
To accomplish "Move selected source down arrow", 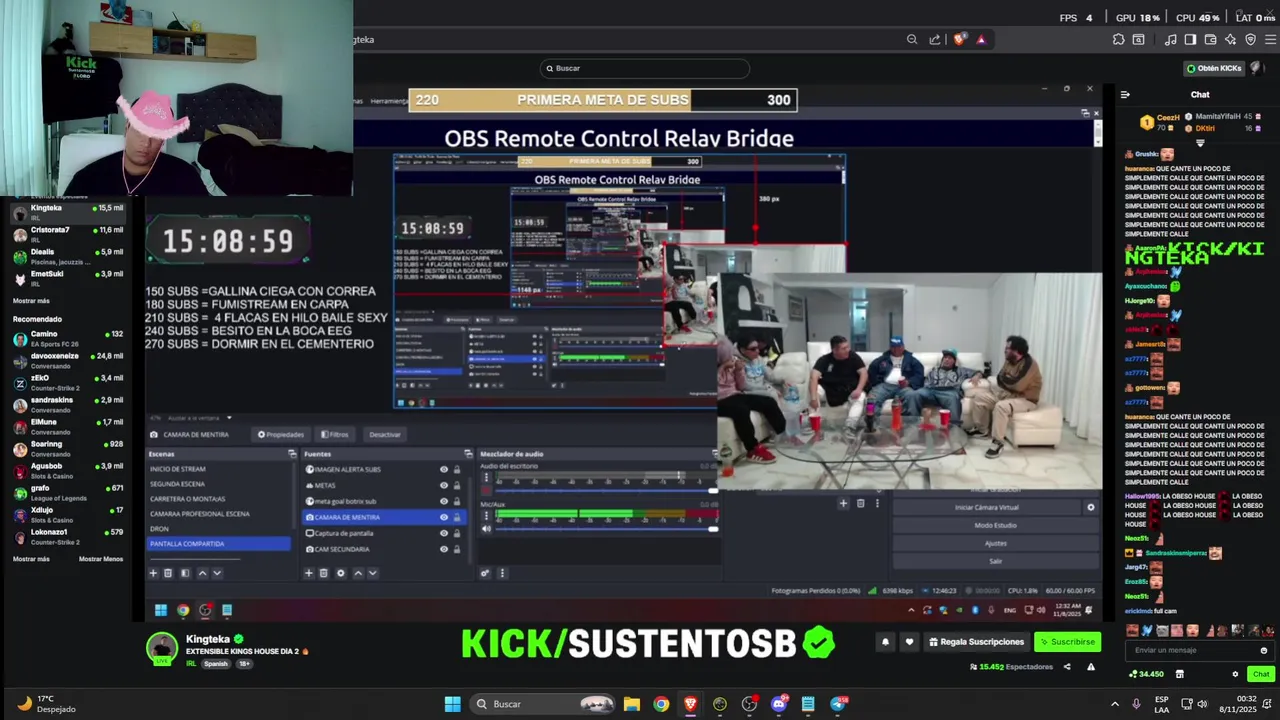I will coord(373,573).
